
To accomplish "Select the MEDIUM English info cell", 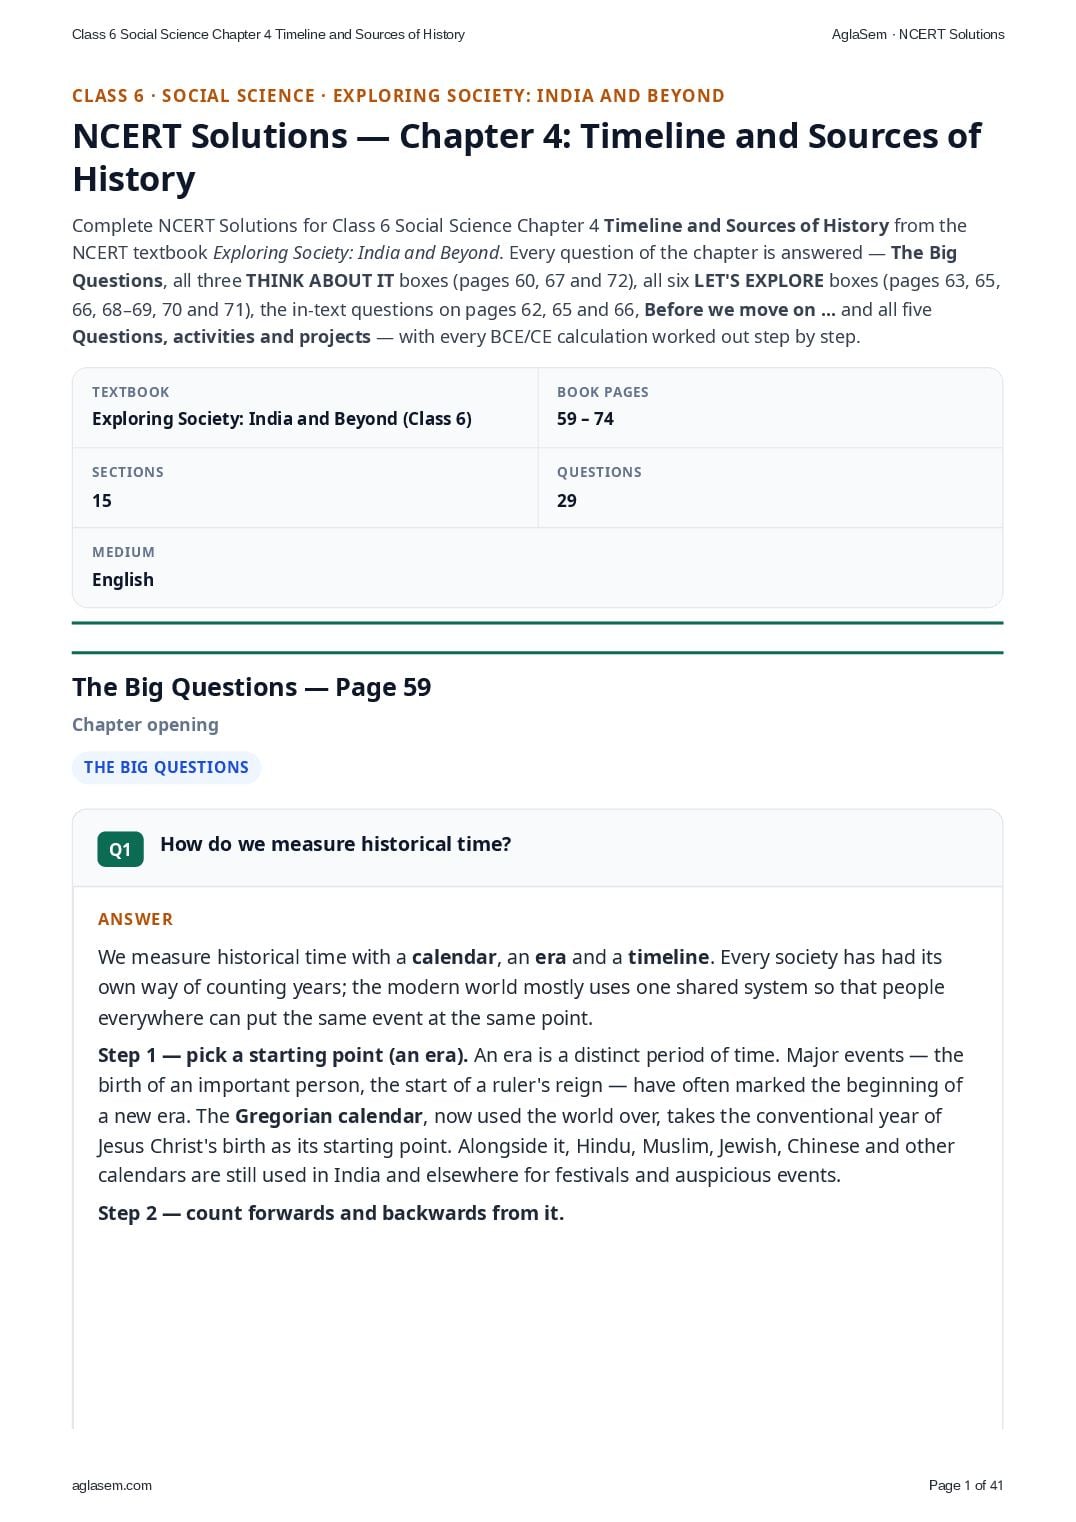I will click(537, 567).
